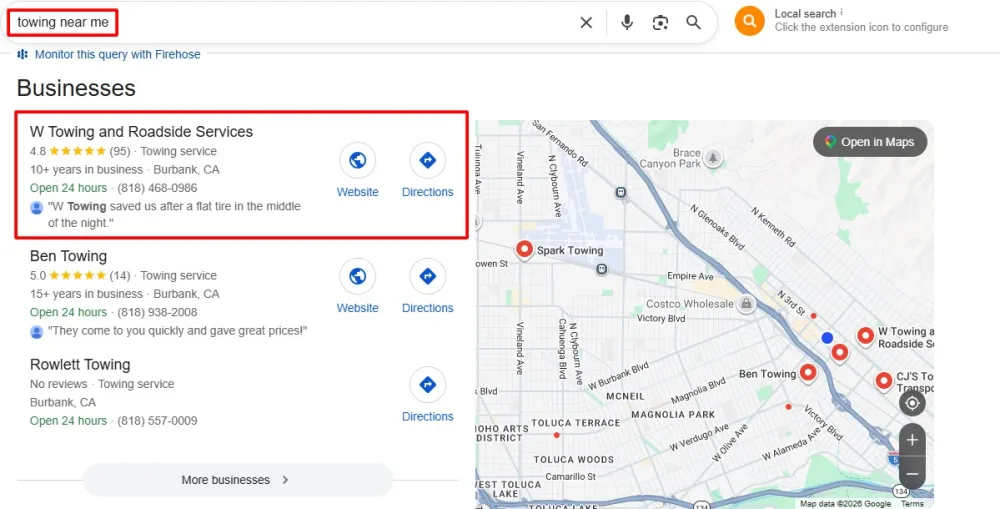Open Ben Towing Directions arrow icon
1000x509 pixels.
click(427, 276)
